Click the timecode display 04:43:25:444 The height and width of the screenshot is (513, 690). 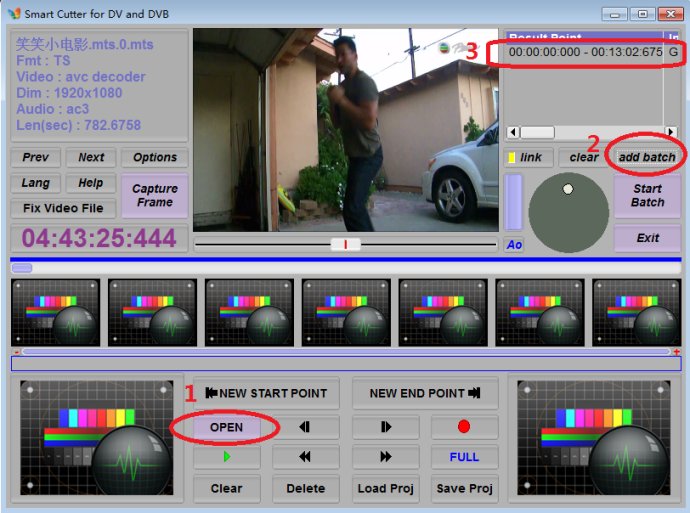point(99,238)
